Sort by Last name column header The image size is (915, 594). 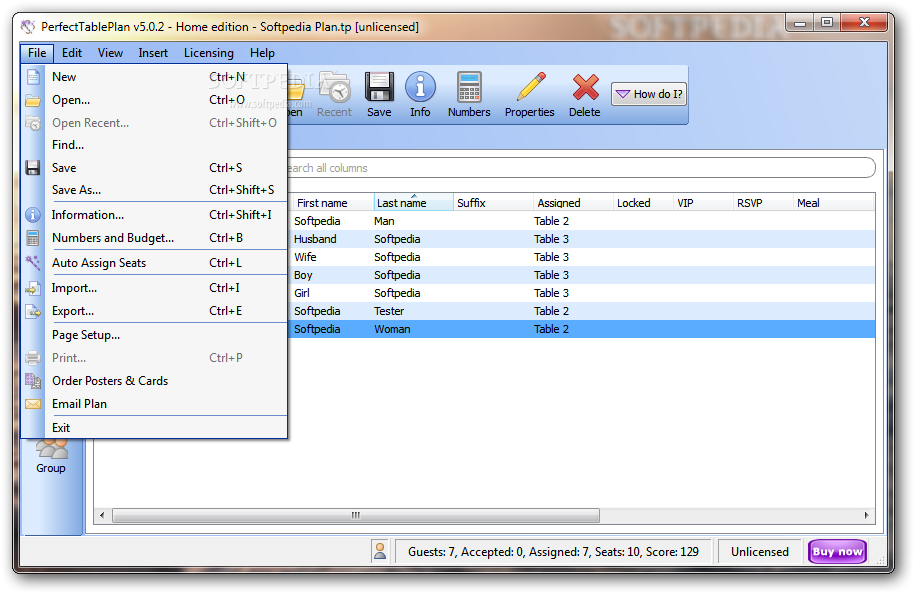413,203
